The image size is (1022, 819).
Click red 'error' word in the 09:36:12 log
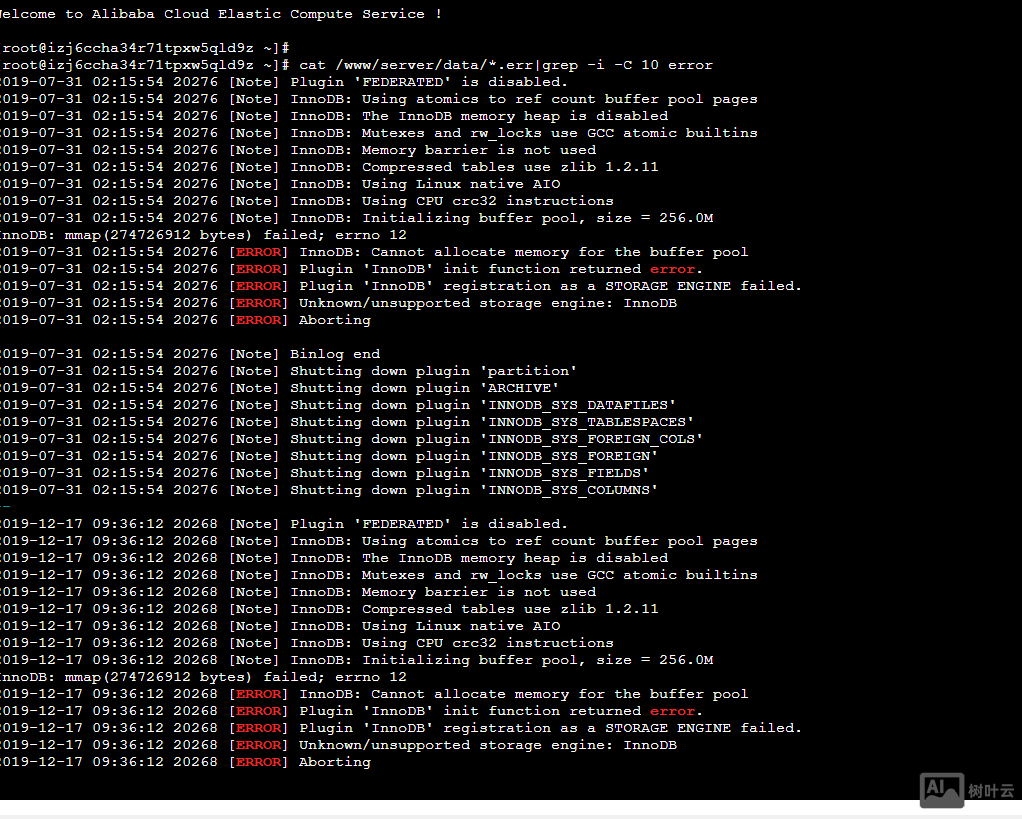(x=672, y=711)
